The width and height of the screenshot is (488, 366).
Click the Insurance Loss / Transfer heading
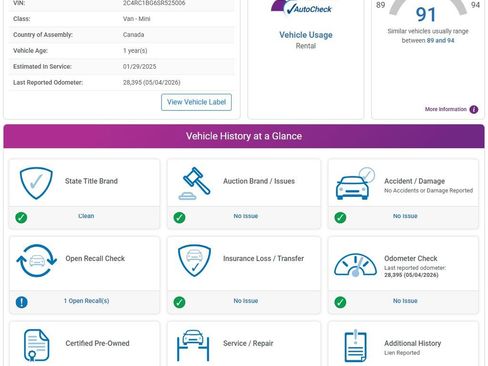[263, 258]
